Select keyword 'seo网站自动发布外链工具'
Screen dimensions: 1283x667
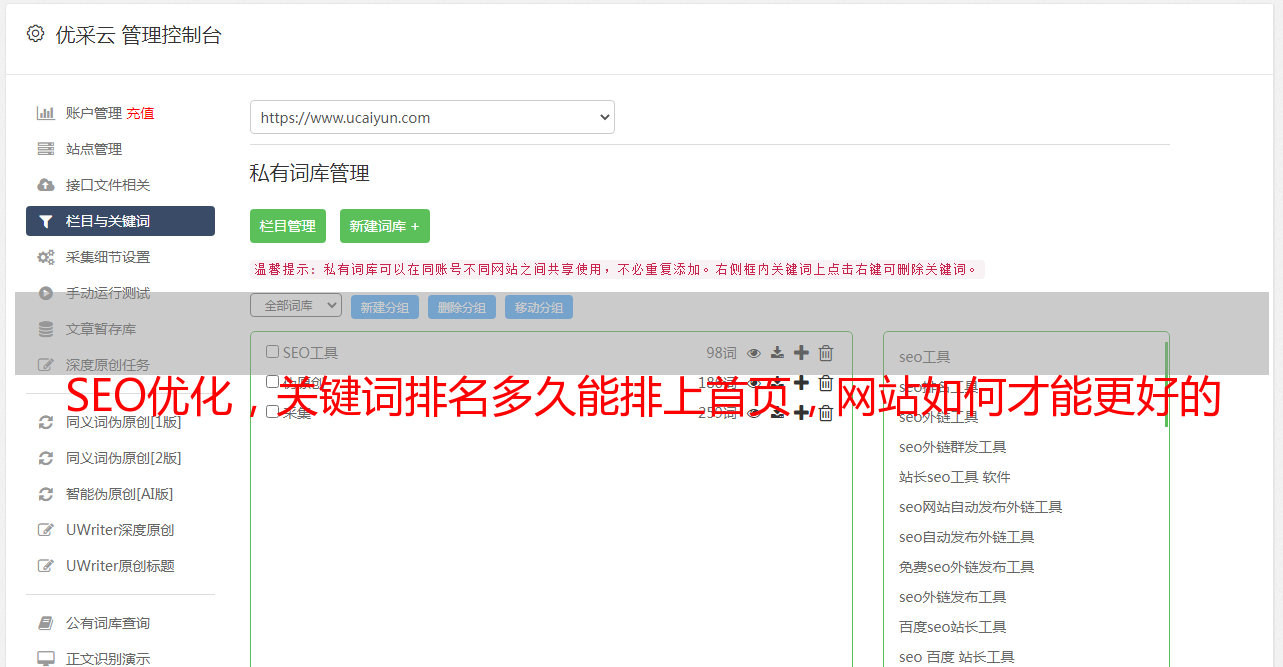[x=981, y=507]
